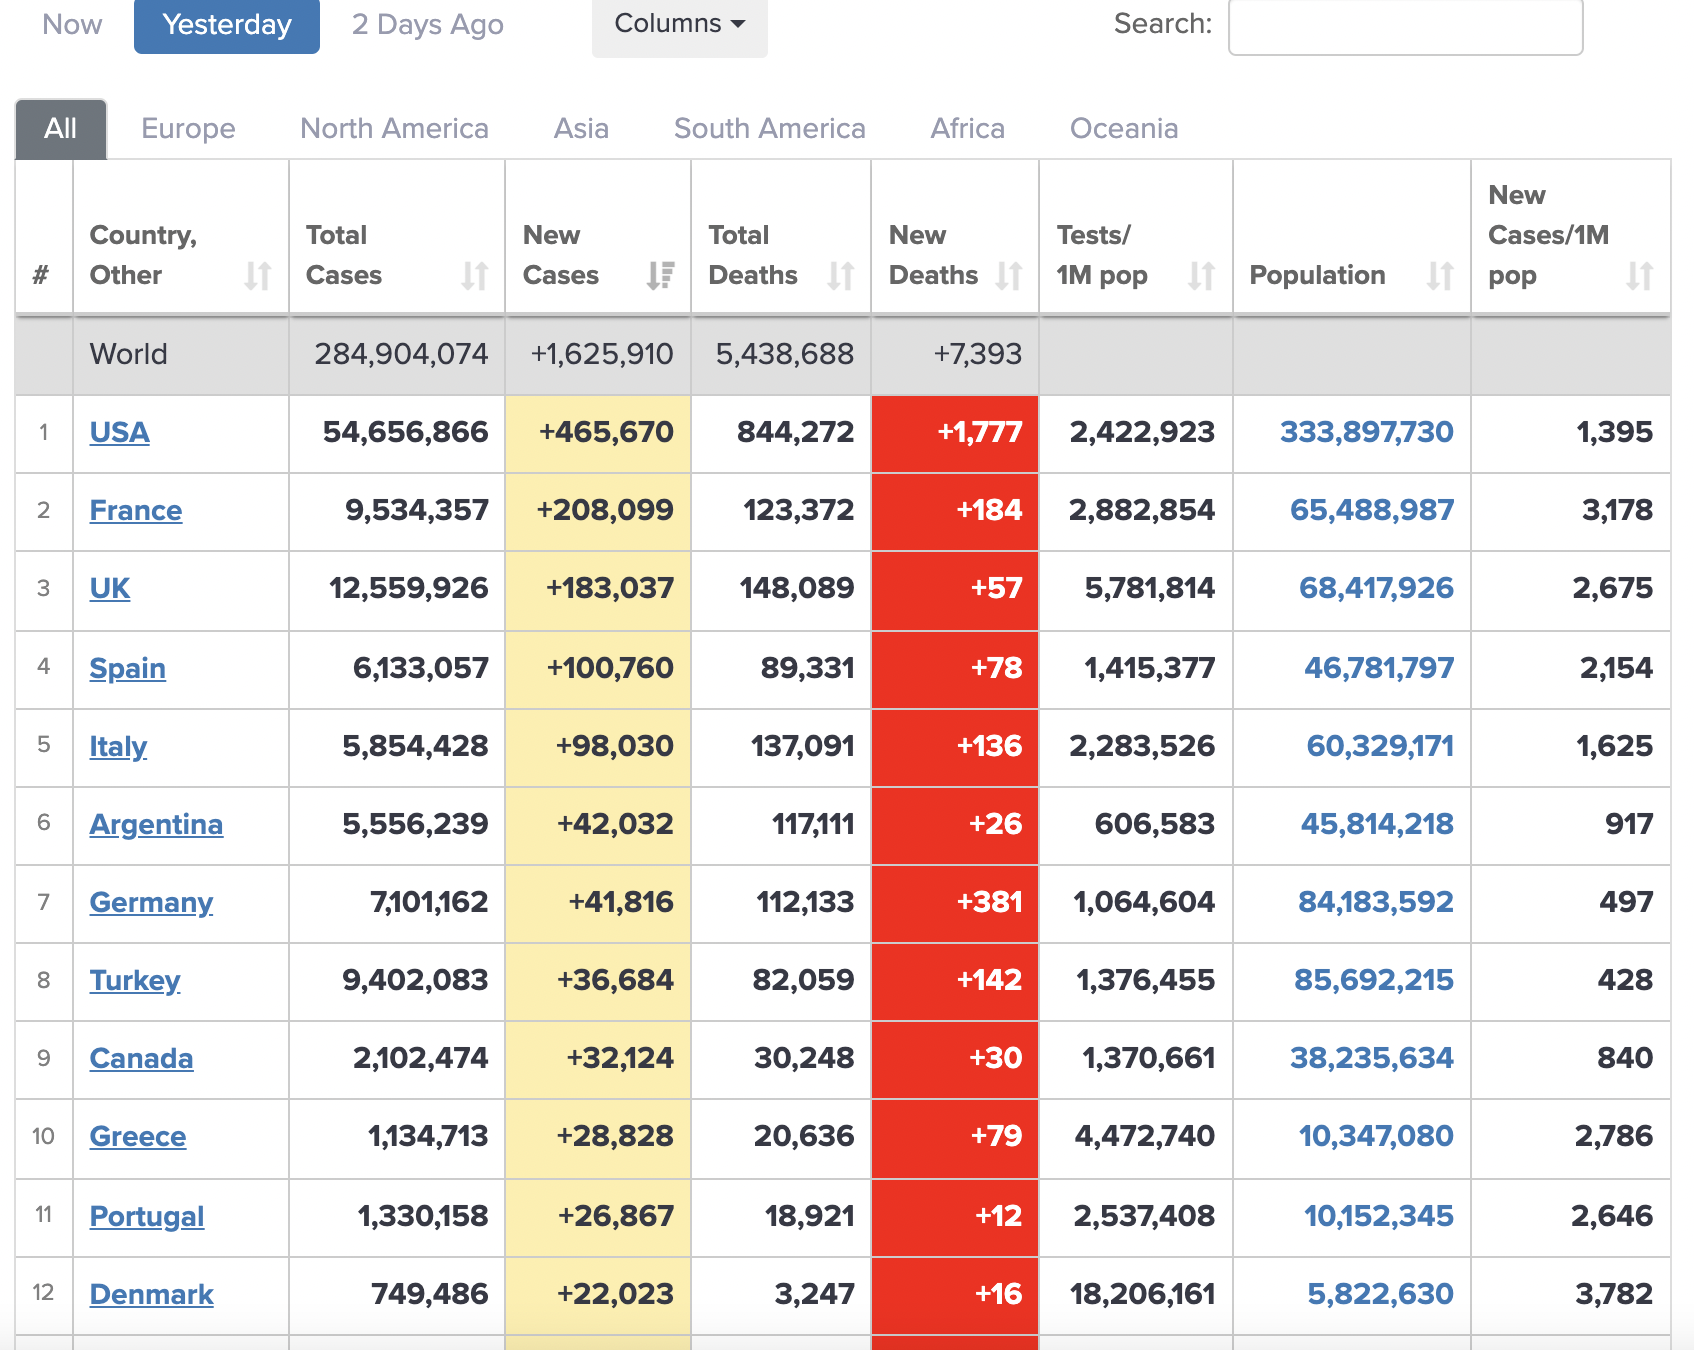
Task: Open the UK country link
Action: pos(110,588)
